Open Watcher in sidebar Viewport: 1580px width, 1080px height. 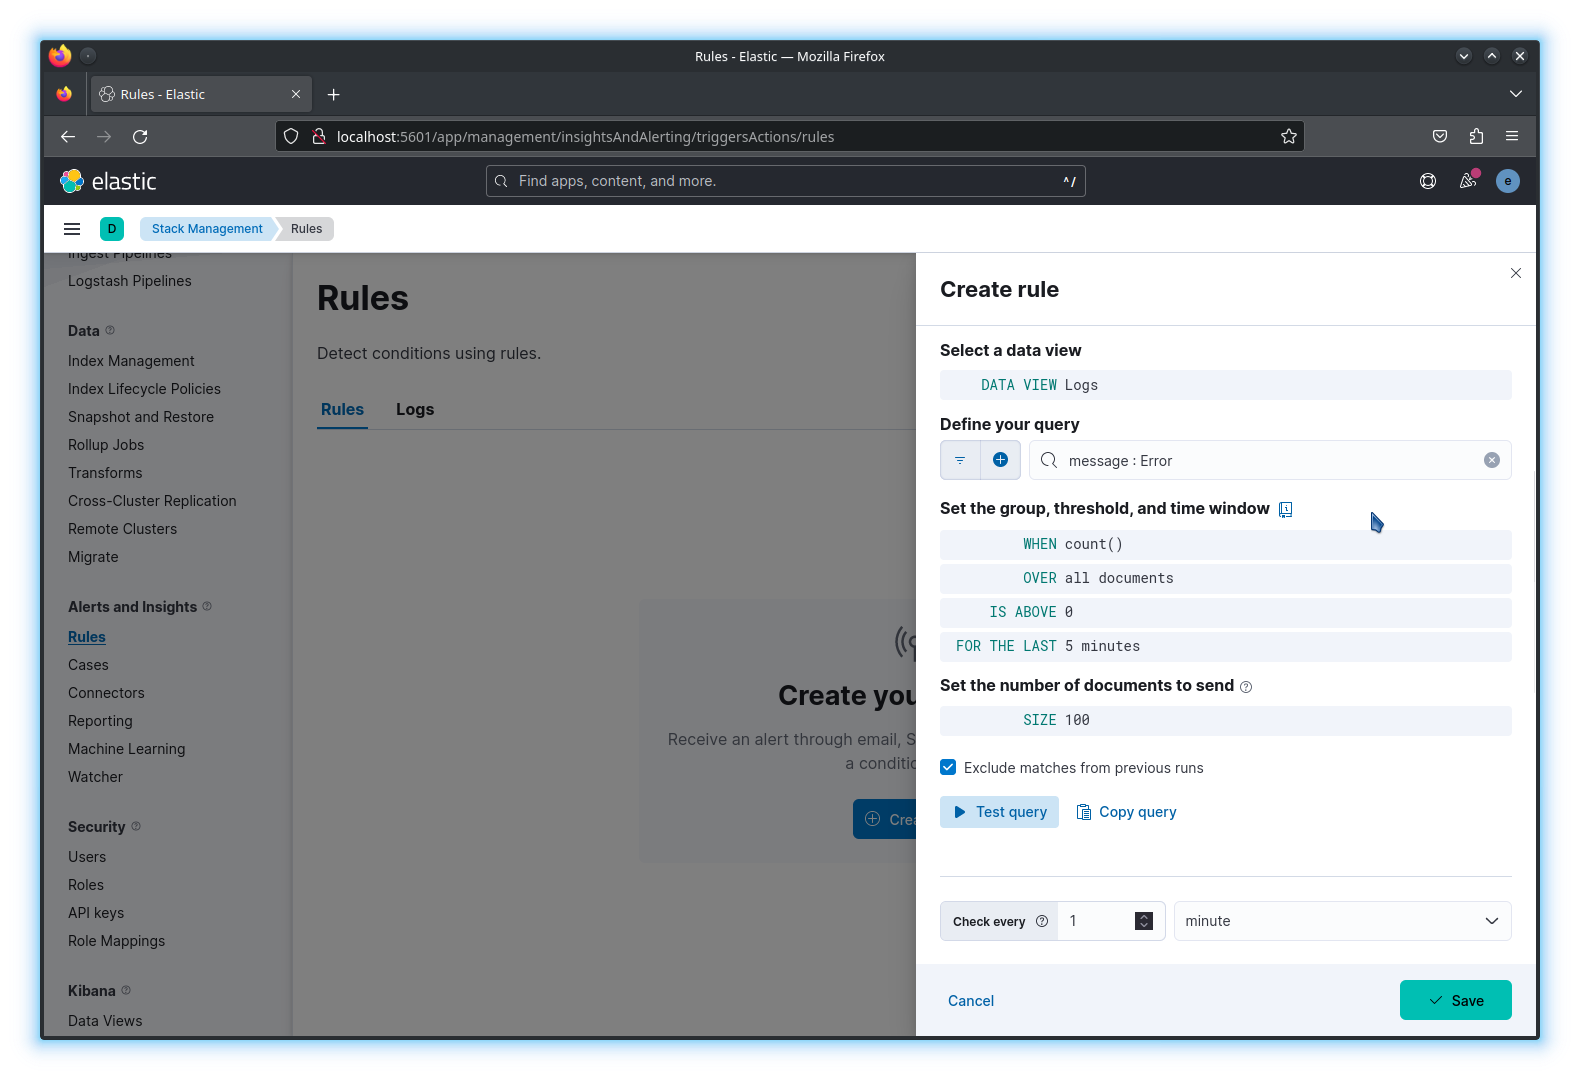pyautogui.click(x=95, y=777)
